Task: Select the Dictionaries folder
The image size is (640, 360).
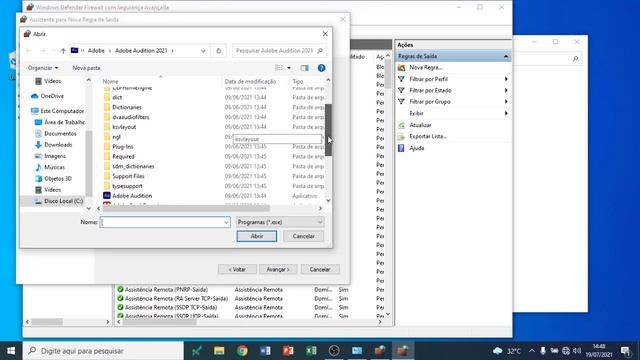Action: point(127,107)
